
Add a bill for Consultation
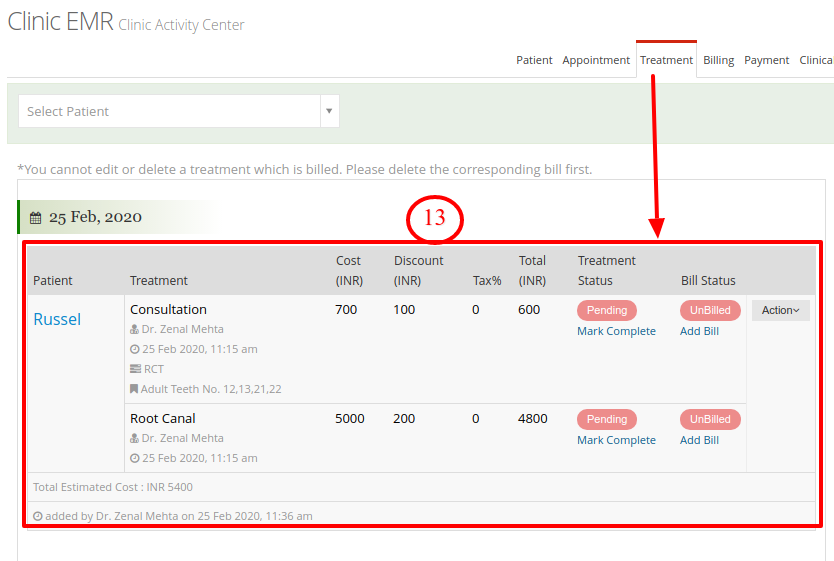tap(699, 331)
